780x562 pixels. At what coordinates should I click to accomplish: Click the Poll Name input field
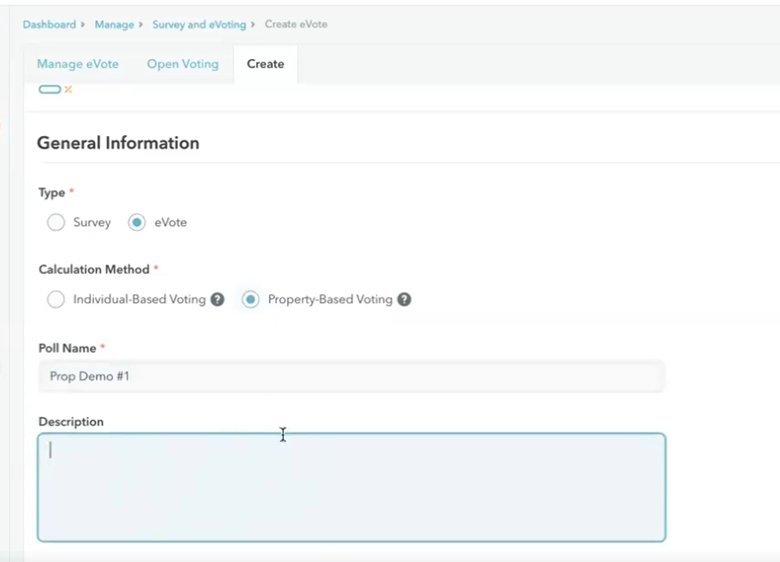(x=351, y=376)
